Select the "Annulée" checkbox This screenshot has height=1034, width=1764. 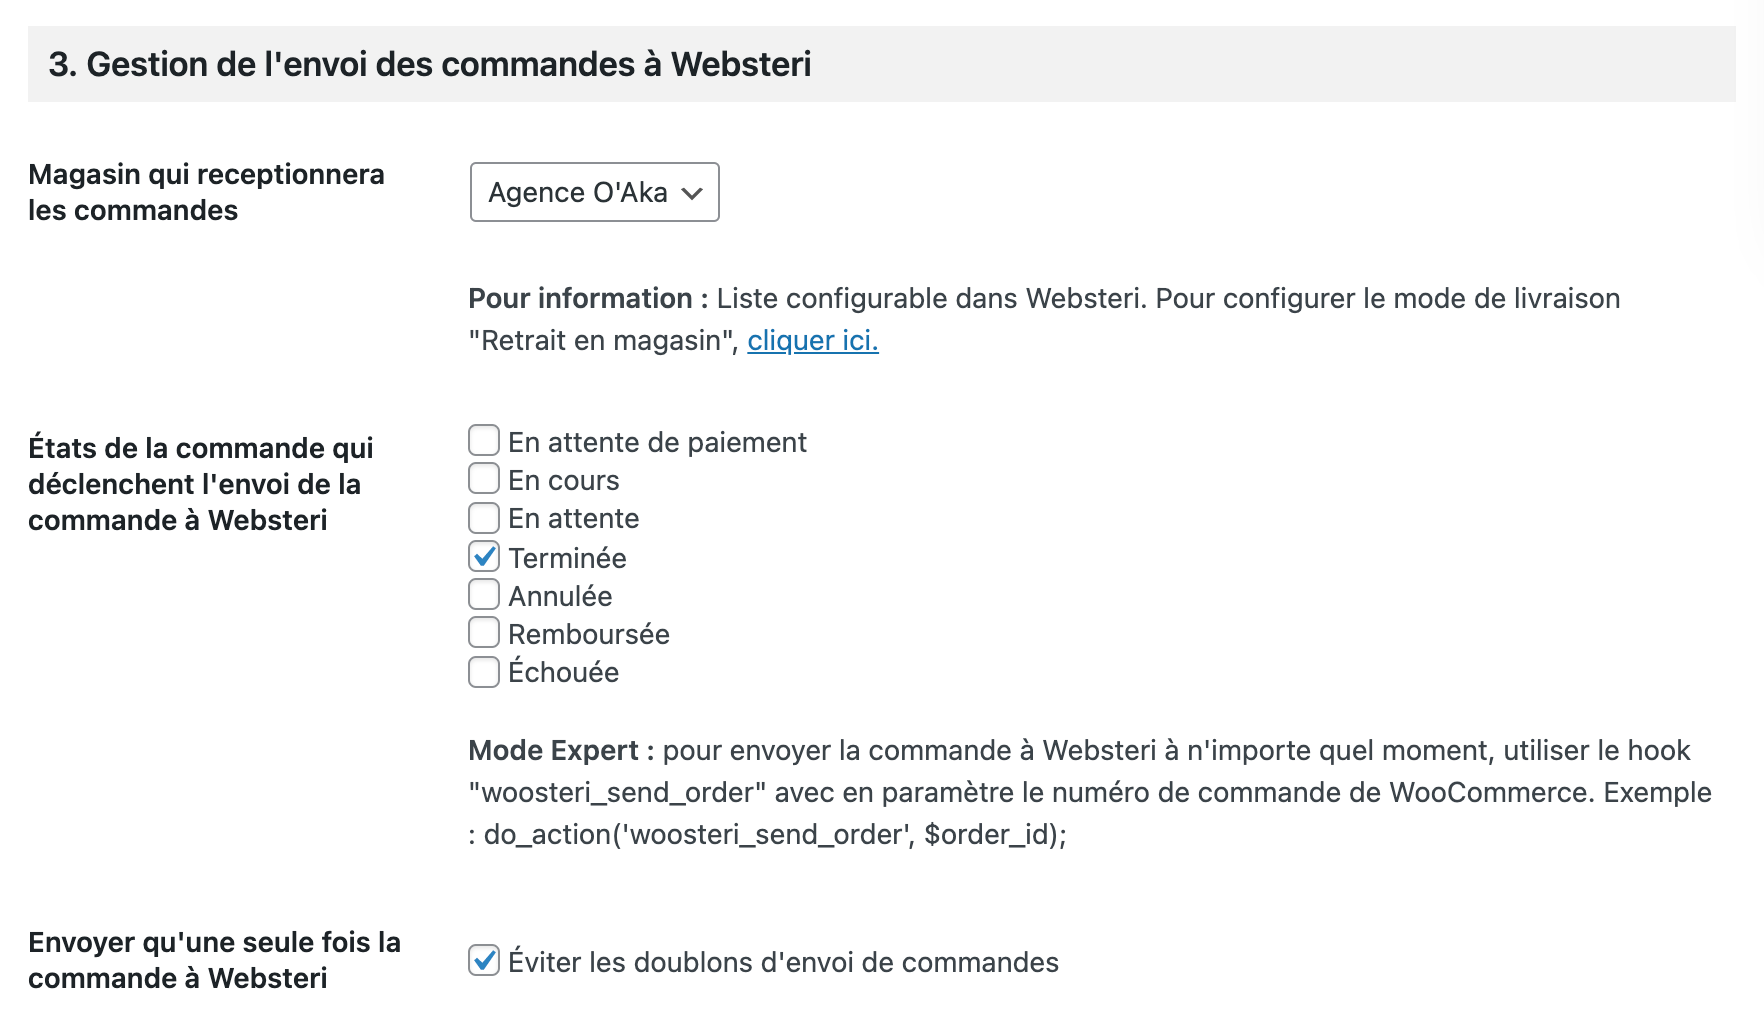[484, 595]
